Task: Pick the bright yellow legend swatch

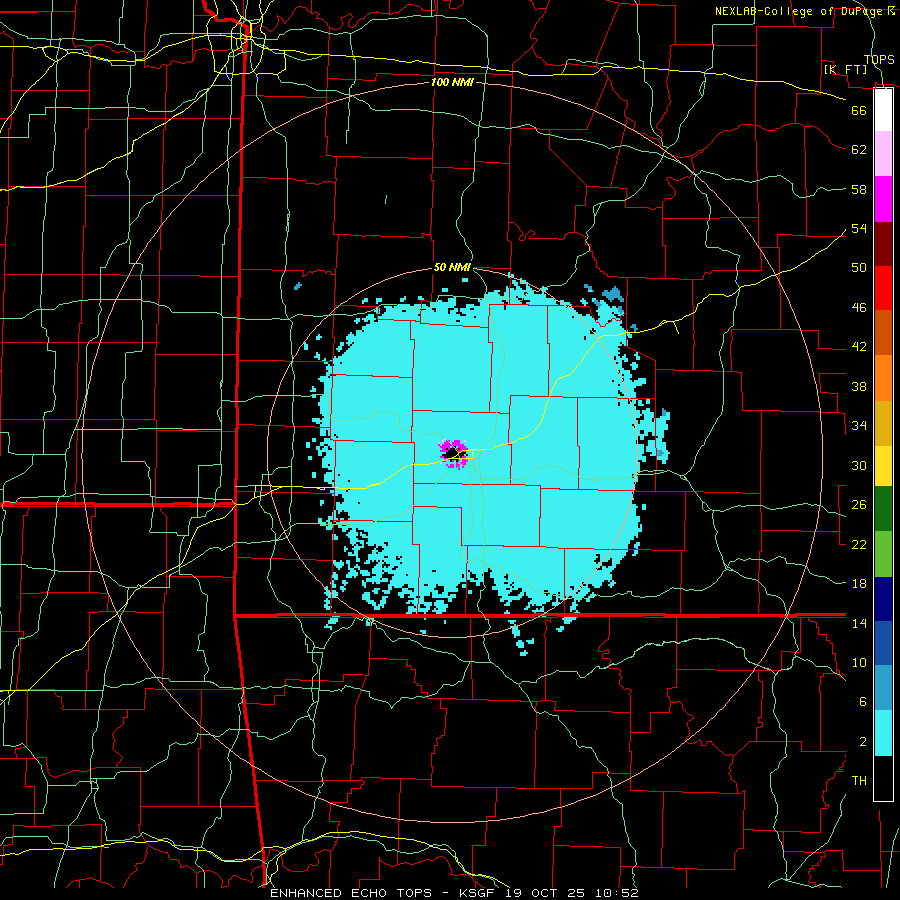Action: (883, 466)
